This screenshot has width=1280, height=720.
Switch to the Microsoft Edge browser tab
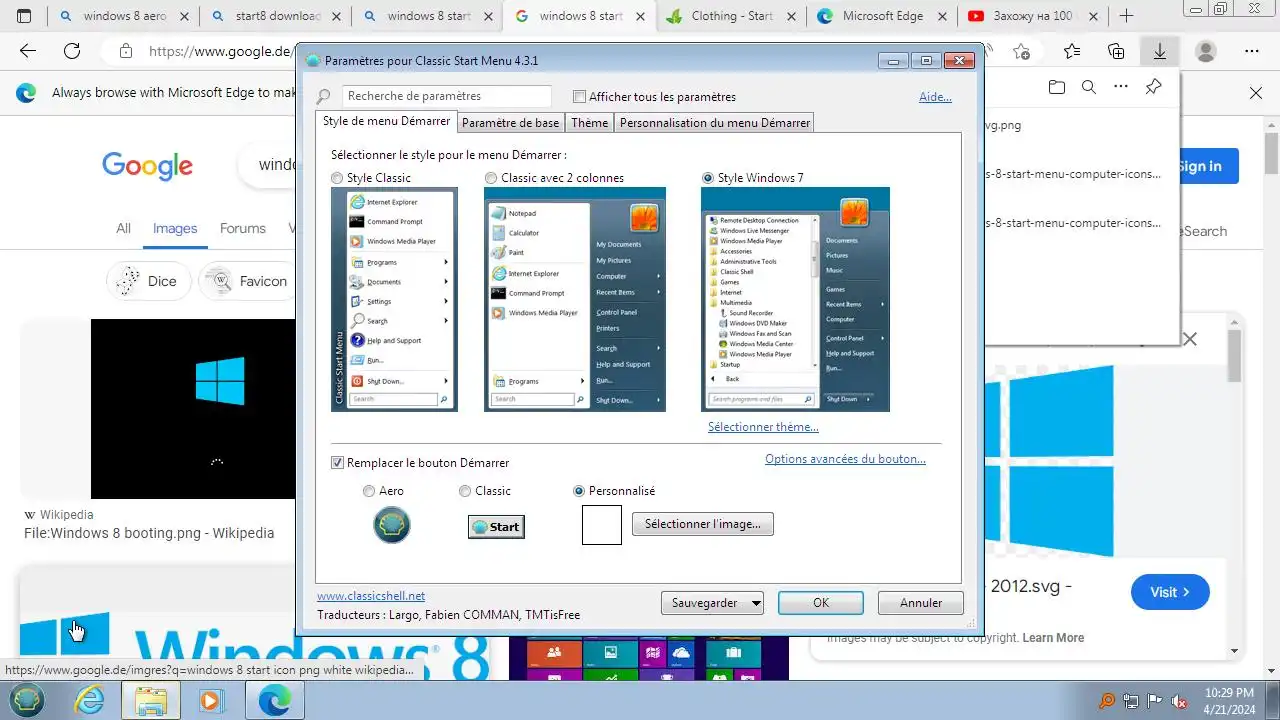pos(882,16)
